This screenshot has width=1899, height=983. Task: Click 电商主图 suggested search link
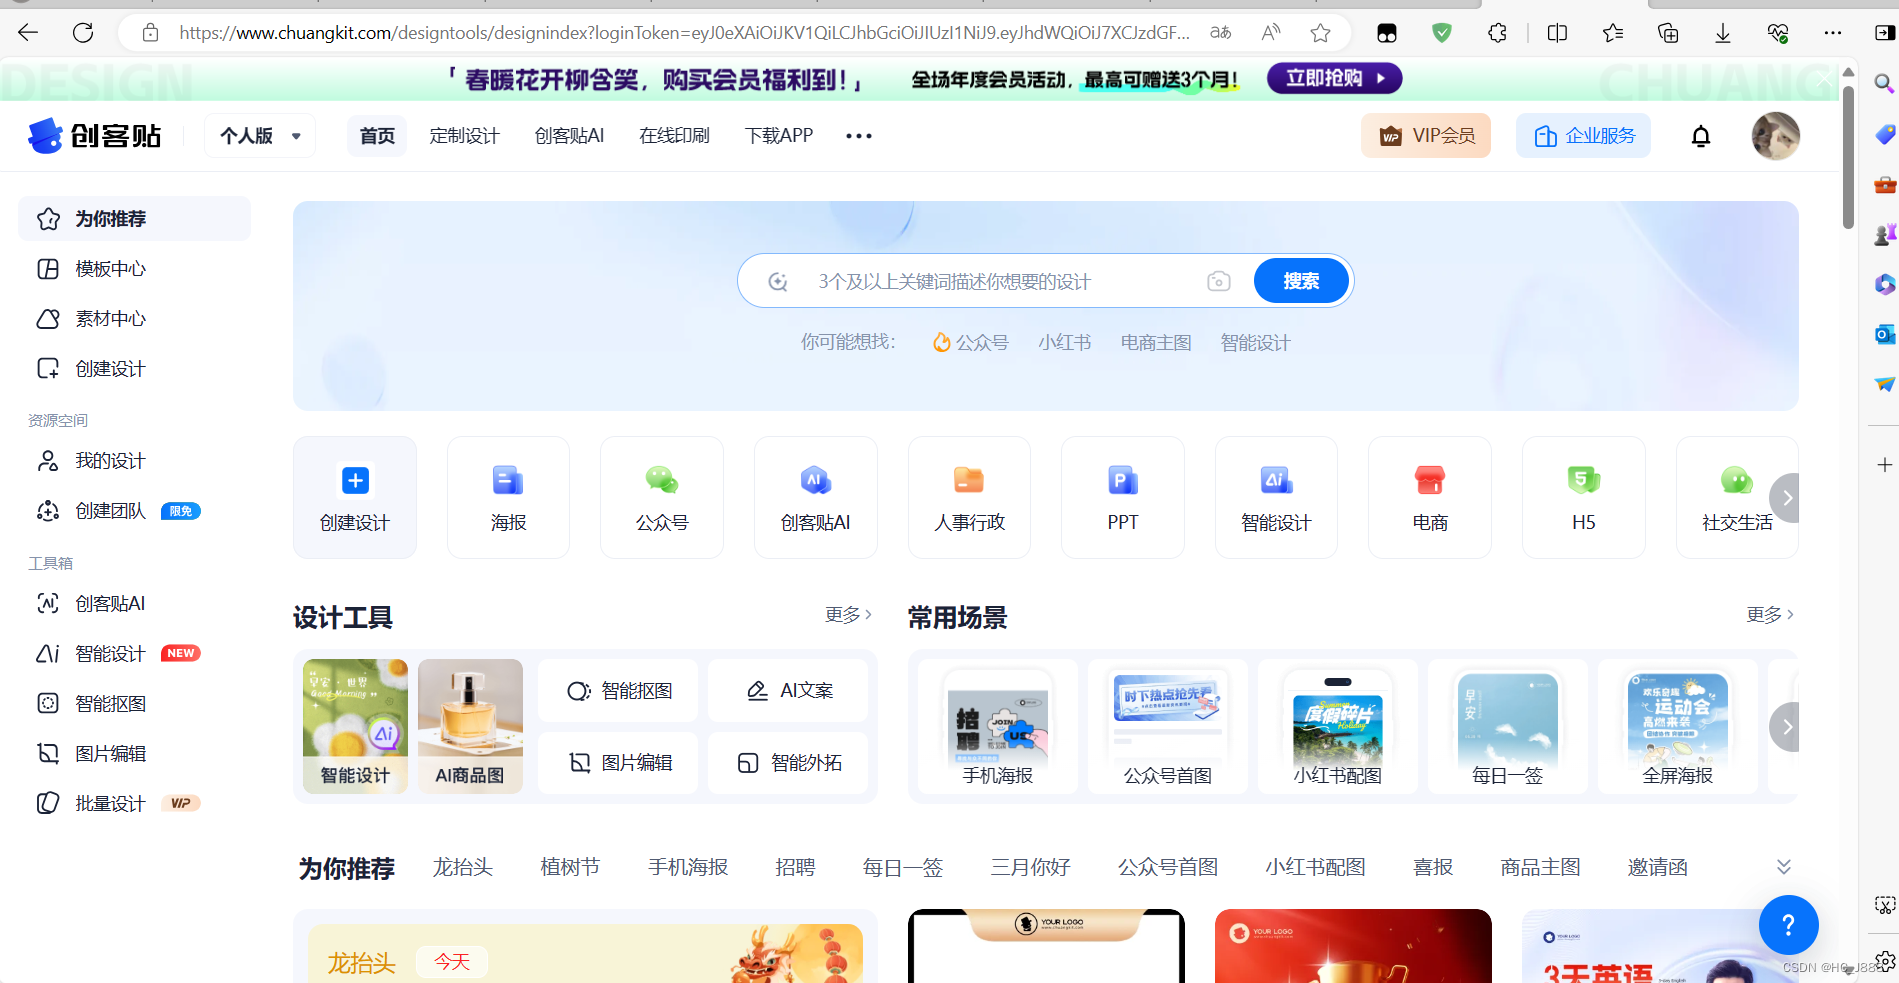(1156, 343)
